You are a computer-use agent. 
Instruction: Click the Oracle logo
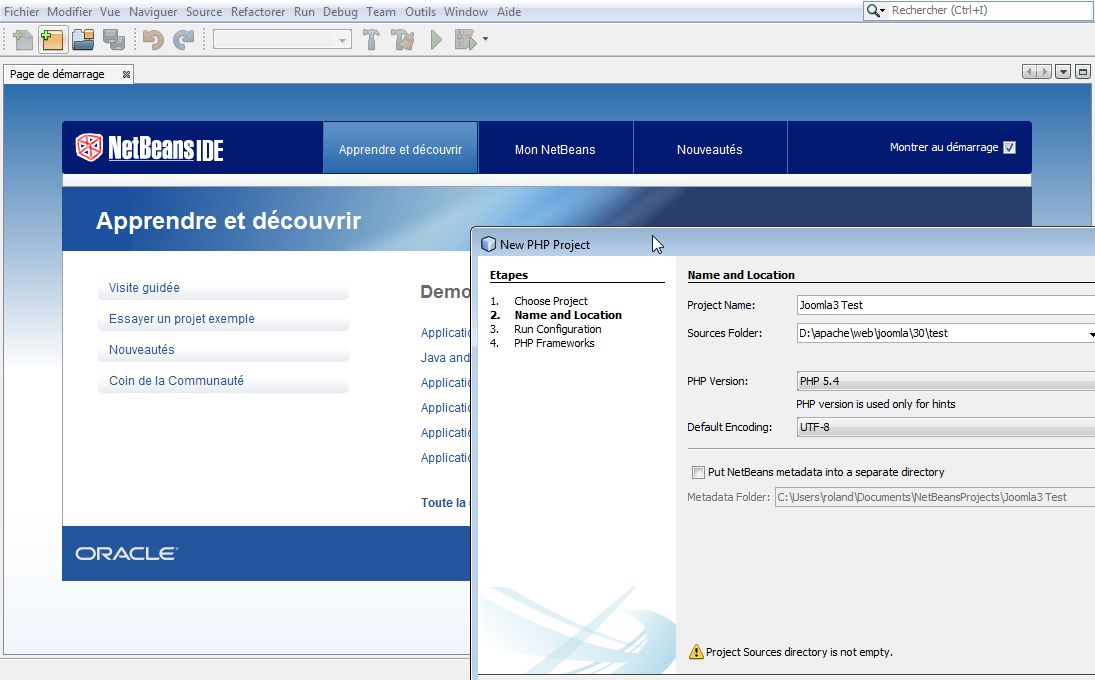[x=126, y=554]
